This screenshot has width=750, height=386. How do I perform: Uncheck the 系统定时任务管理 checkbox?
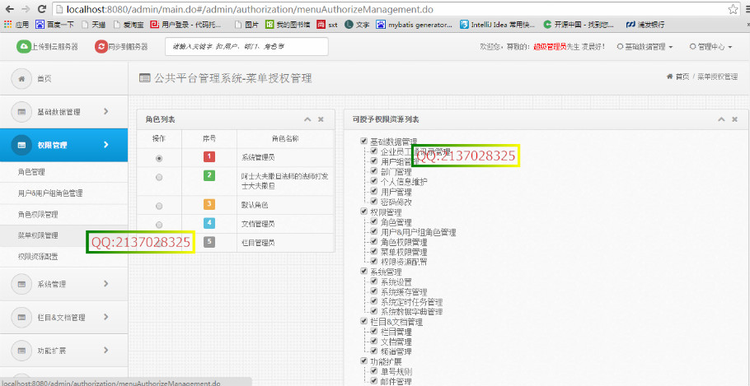(x=374, y=302)
